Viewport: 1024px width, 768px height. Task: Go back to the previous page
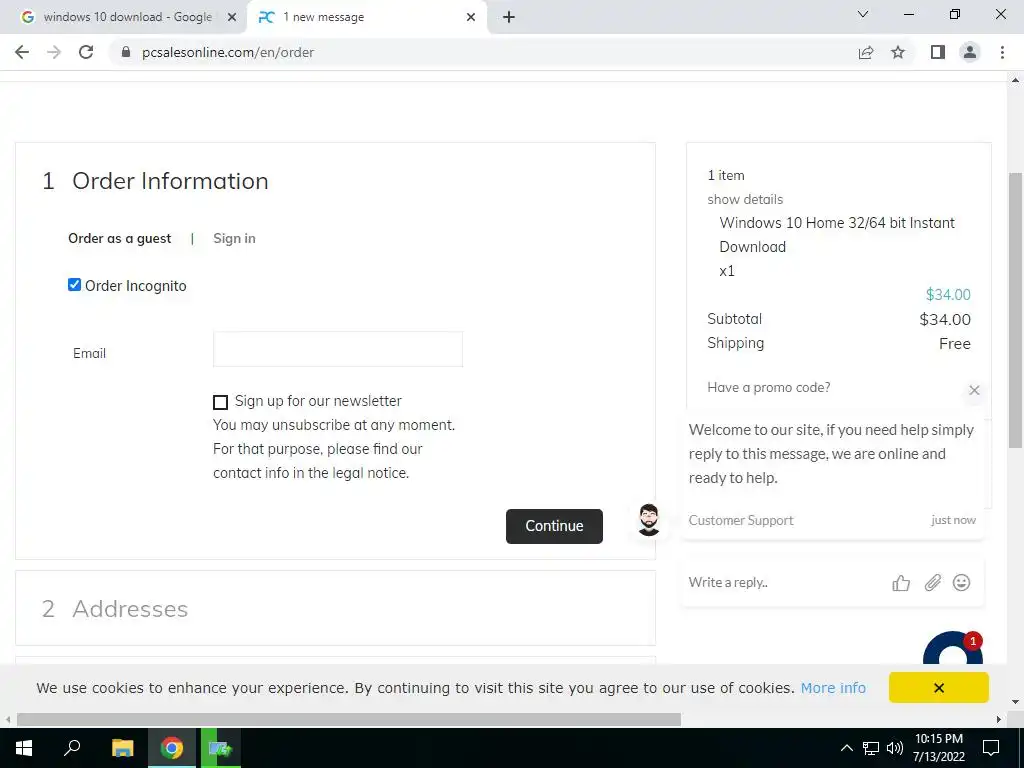pos(22,52)
